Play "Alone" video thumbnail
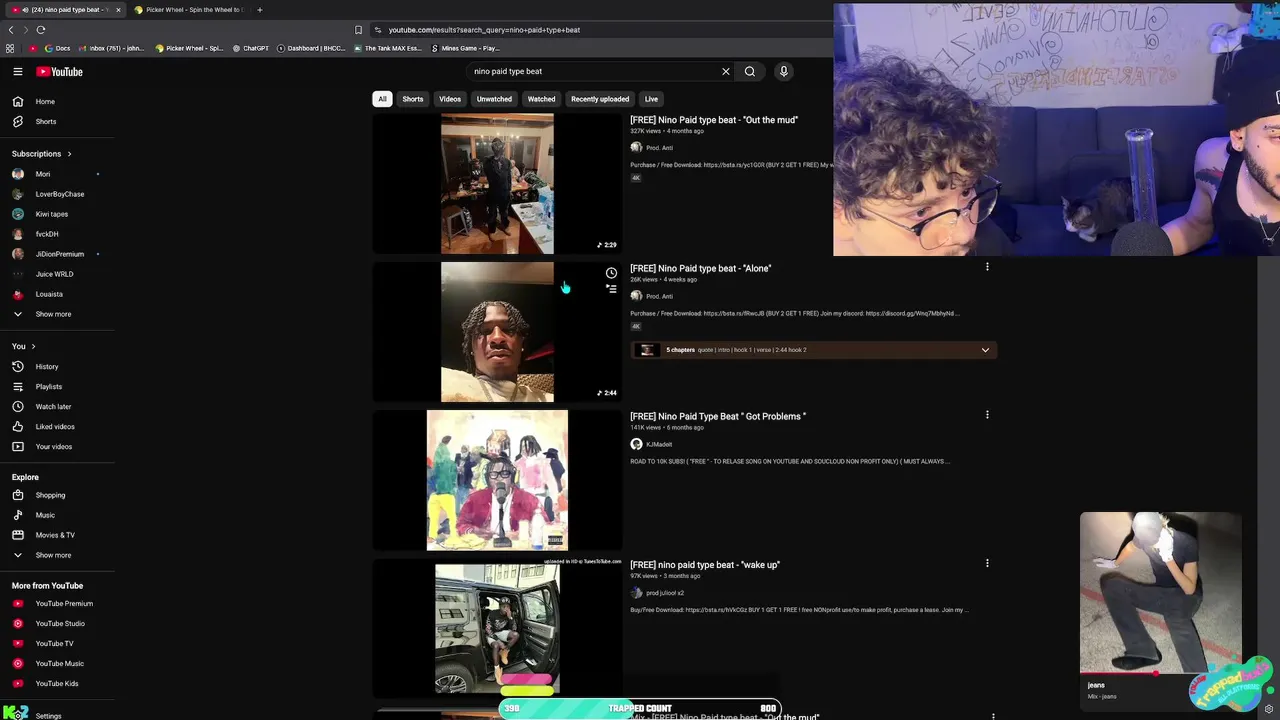1280x720 pixels. (x=497, y=332)
